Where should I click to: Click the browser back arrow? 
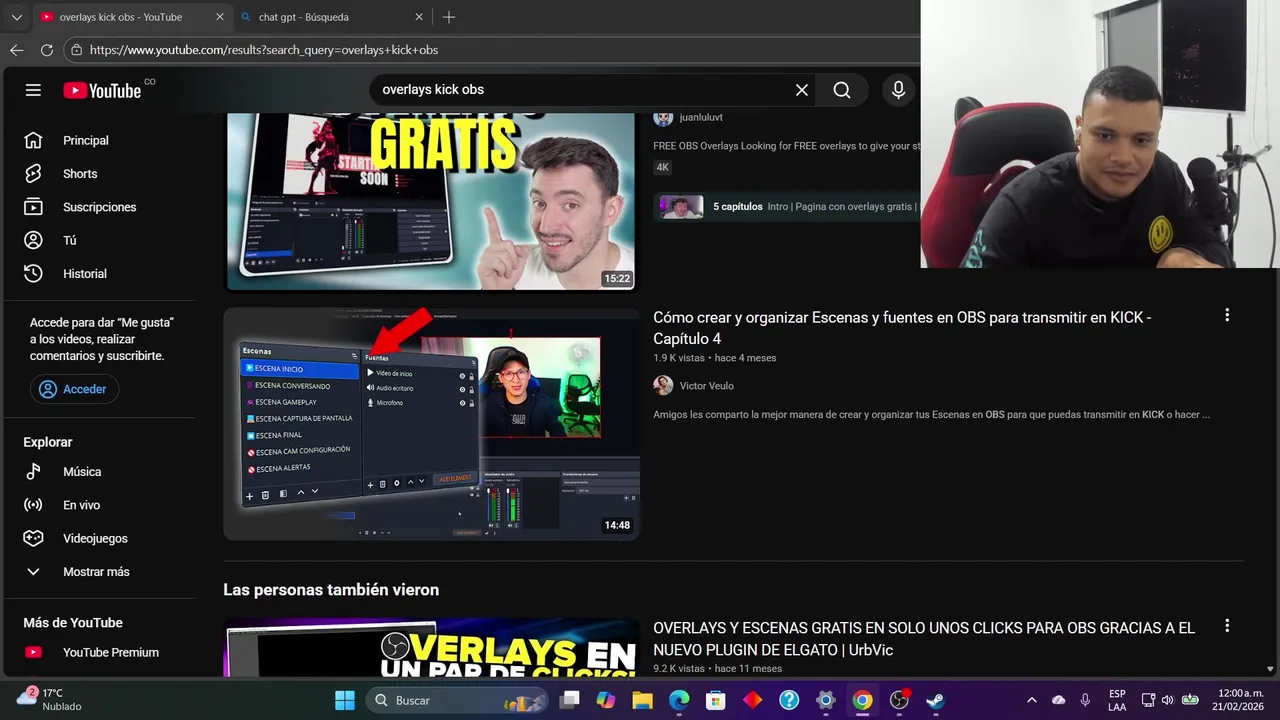point(17,50)
